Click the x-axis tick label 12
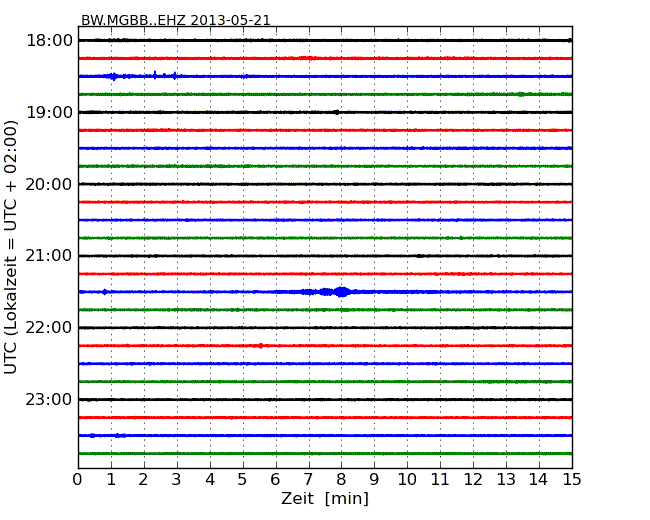 [x=473, y=480]
